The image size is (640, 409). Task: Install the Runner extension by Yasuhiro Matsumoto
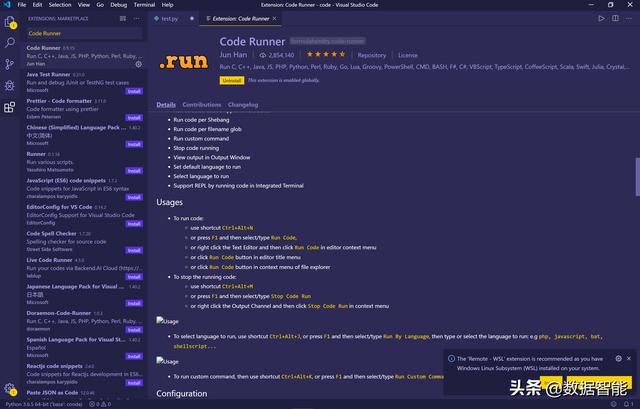point(134,171)
